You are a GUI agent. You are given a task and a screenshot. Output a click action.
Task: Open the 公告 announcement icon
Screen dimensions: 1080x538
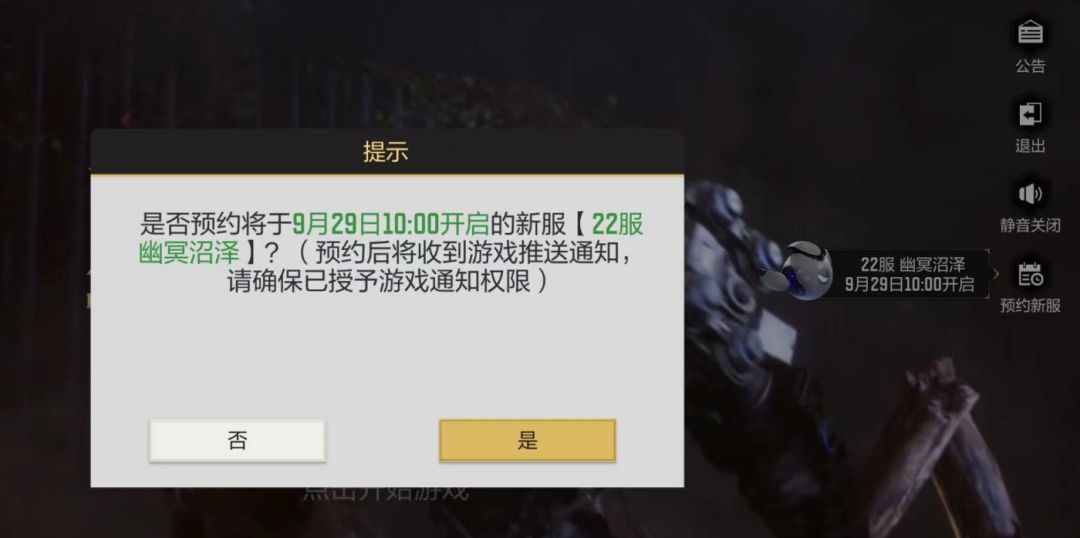[1030, 32]
